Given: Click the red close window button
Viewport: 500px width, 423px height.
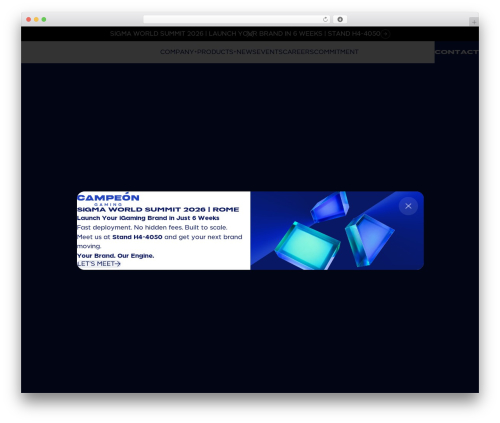Looking at the screenshot, I should pos(29,19).
